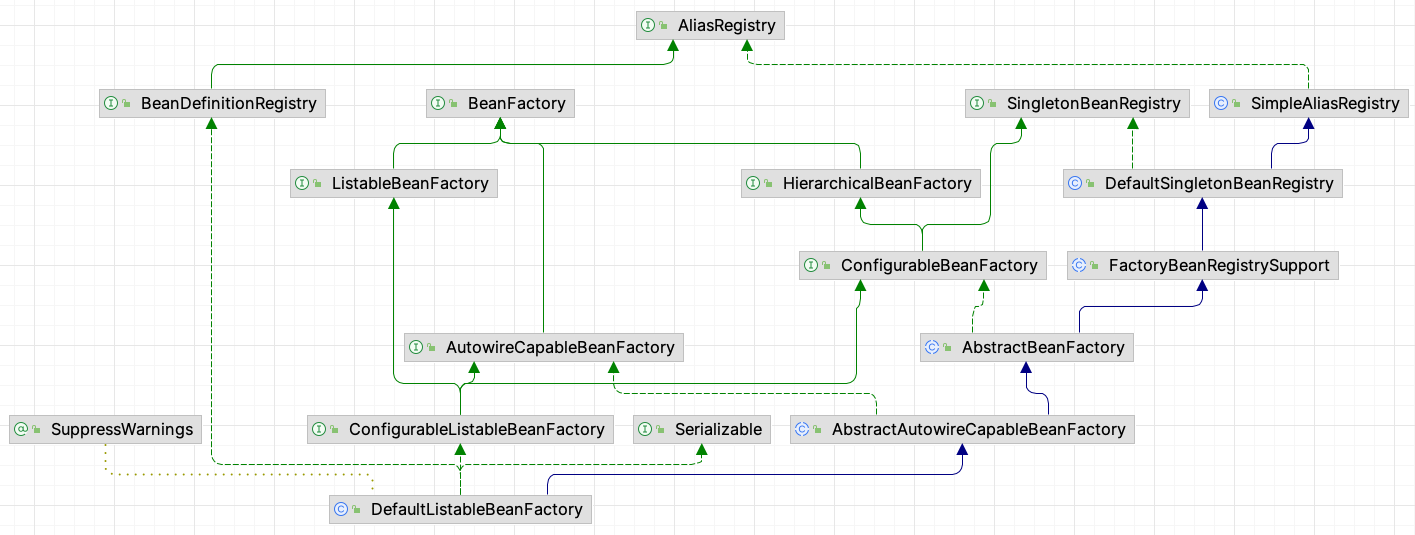
Task: Click the abstract class icon on AbstractBeanFactory
Action: [x=932, y=348]
